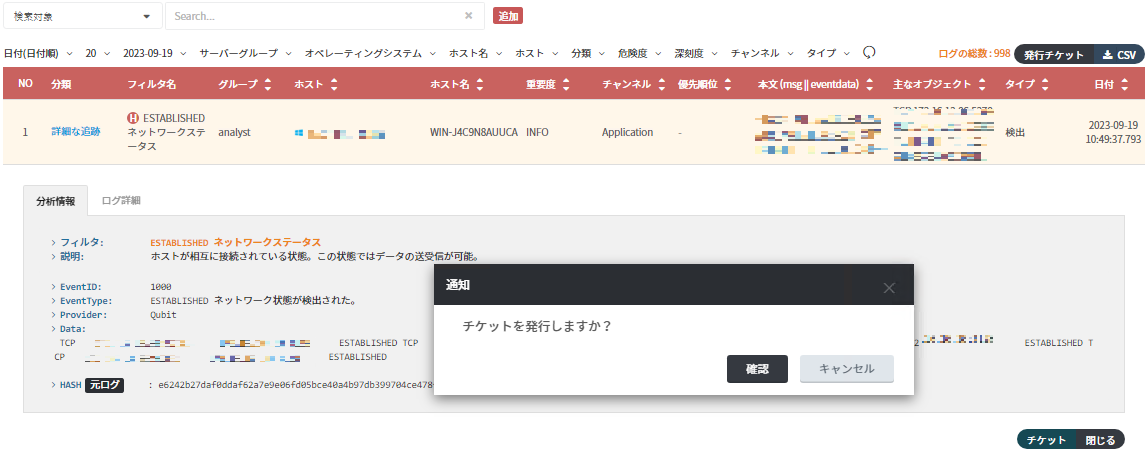Download the log list as CSV

(x=1119, y=55)
